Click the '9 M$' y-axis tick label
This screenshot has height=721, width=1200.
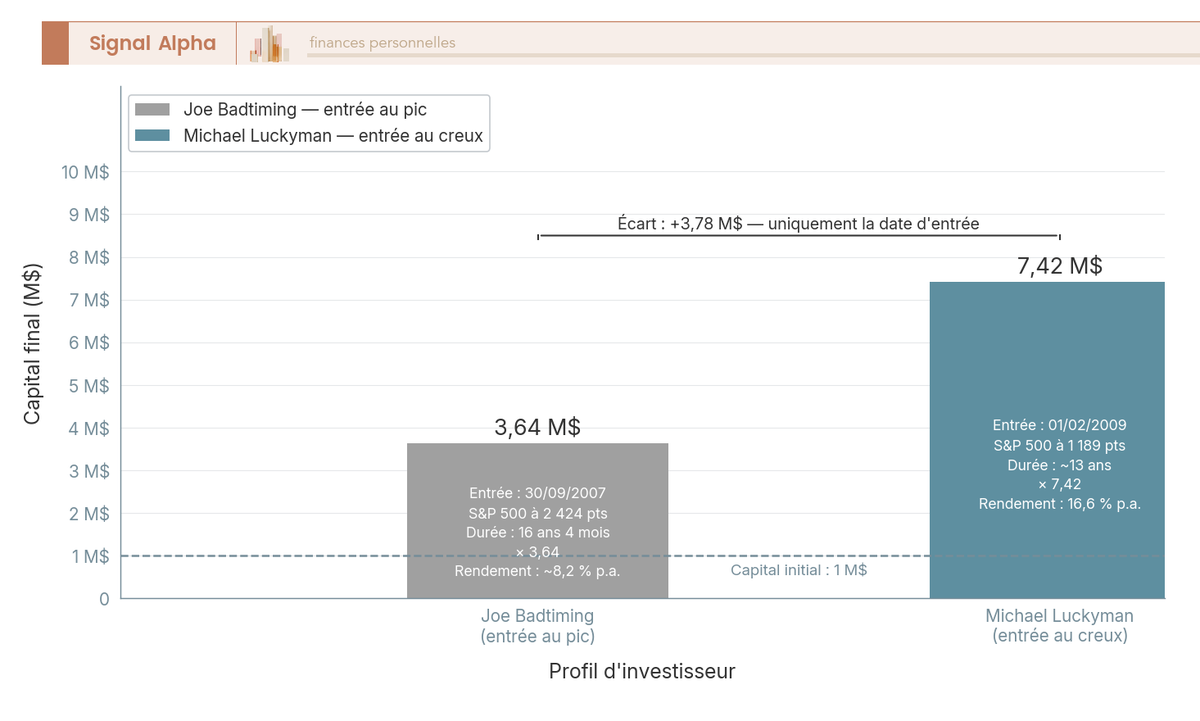pyautogui.click(x=90, y=215)
